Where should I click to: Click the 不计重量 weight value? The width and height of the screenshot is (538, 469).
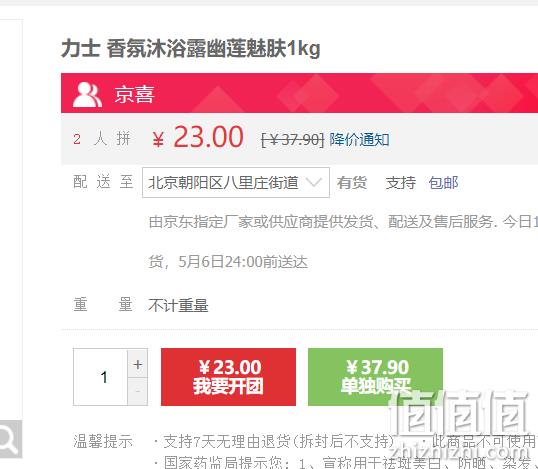tap(178, 305)
